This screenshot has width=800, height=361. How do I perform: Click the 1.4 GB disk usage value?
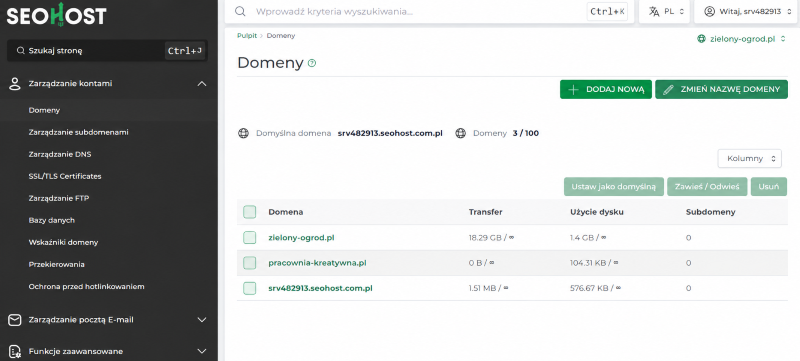pyautogui.click(x=588, y=238)
